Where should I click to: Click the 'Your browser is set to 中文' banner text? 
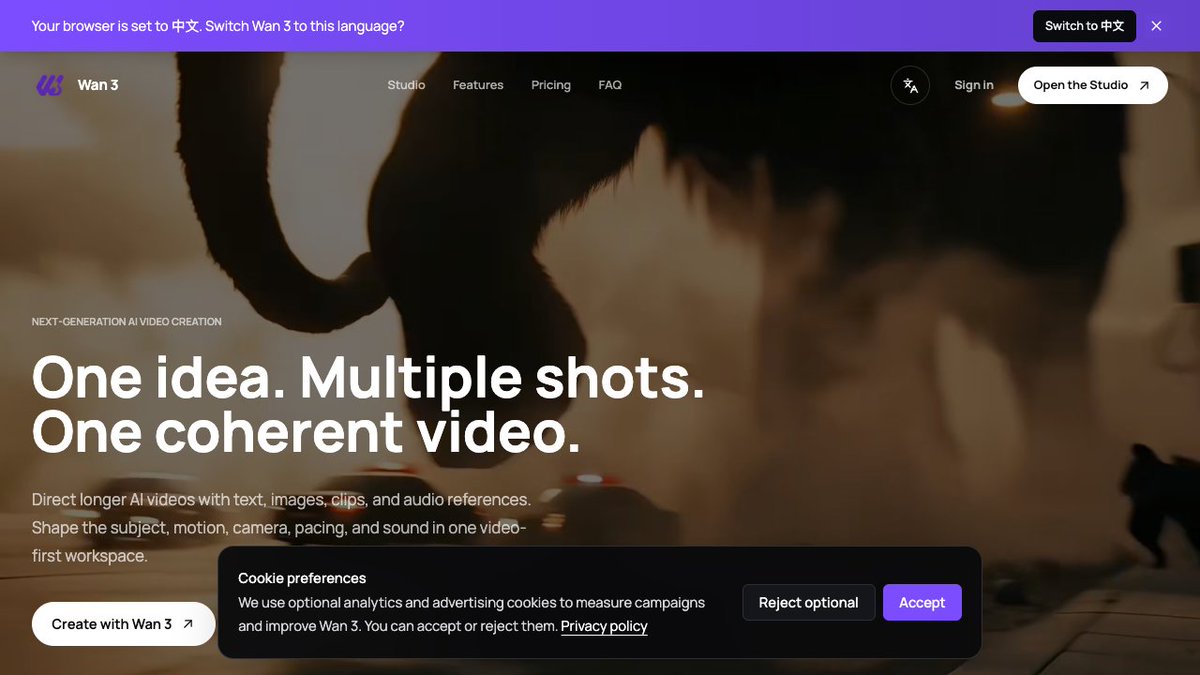coord(218,26)
